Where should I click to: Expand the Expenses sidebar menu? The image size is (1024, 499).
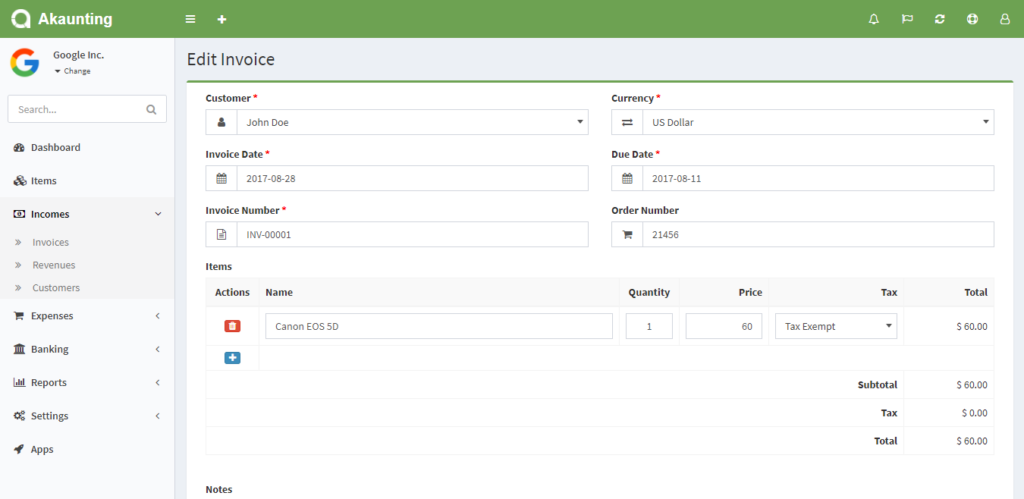[x=86, y=316]
